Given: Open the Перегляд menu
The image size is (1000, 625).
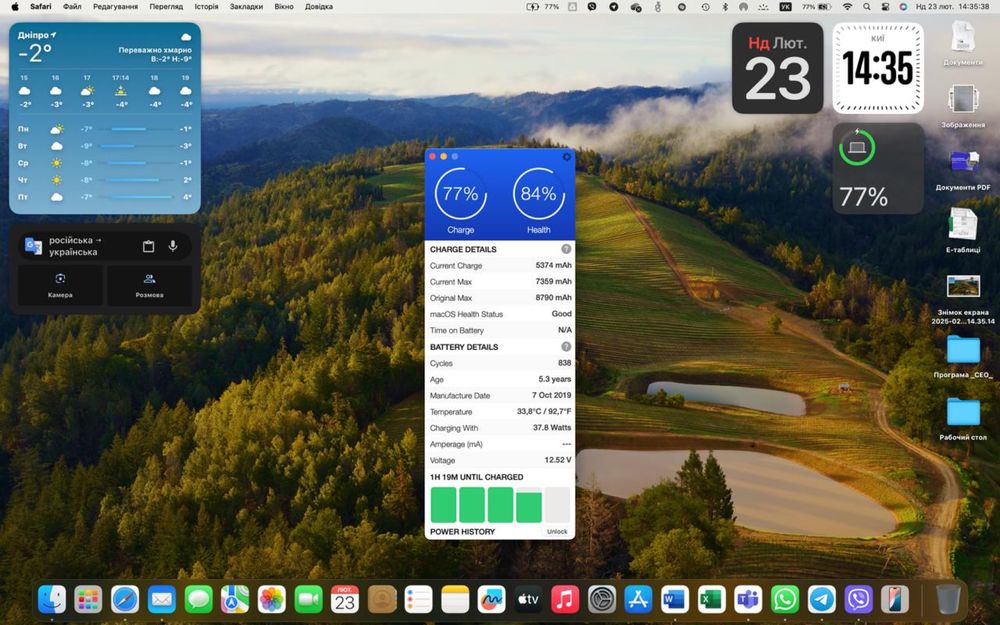Looking at the screenshot, I should [x=166, y=6].
